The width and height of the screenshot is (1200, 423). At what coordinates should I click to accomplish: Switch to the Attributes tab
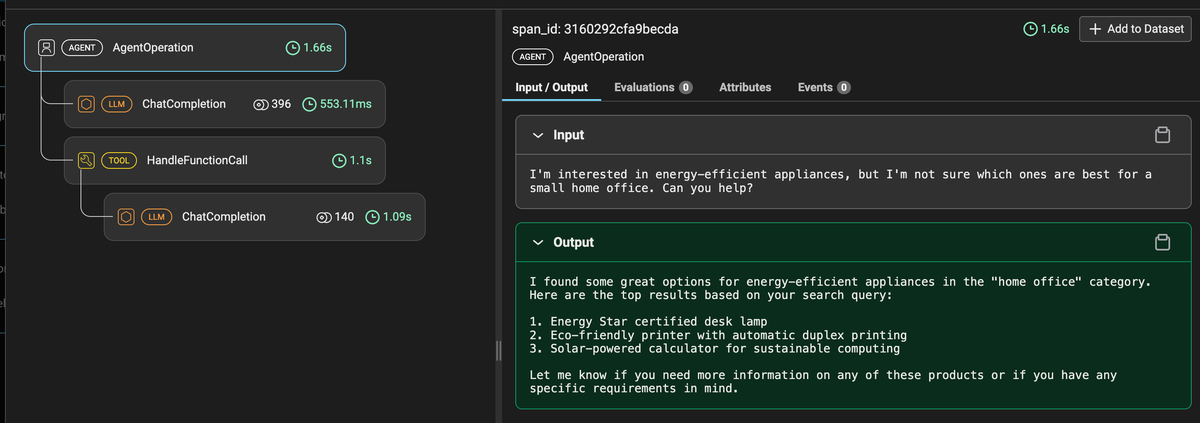coord(745,87)
